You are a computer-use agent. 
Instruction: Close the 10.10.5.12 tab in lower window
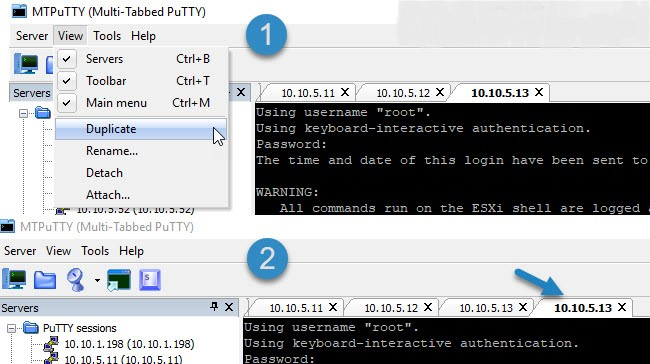pyautogui.click(x=428, y=307)
